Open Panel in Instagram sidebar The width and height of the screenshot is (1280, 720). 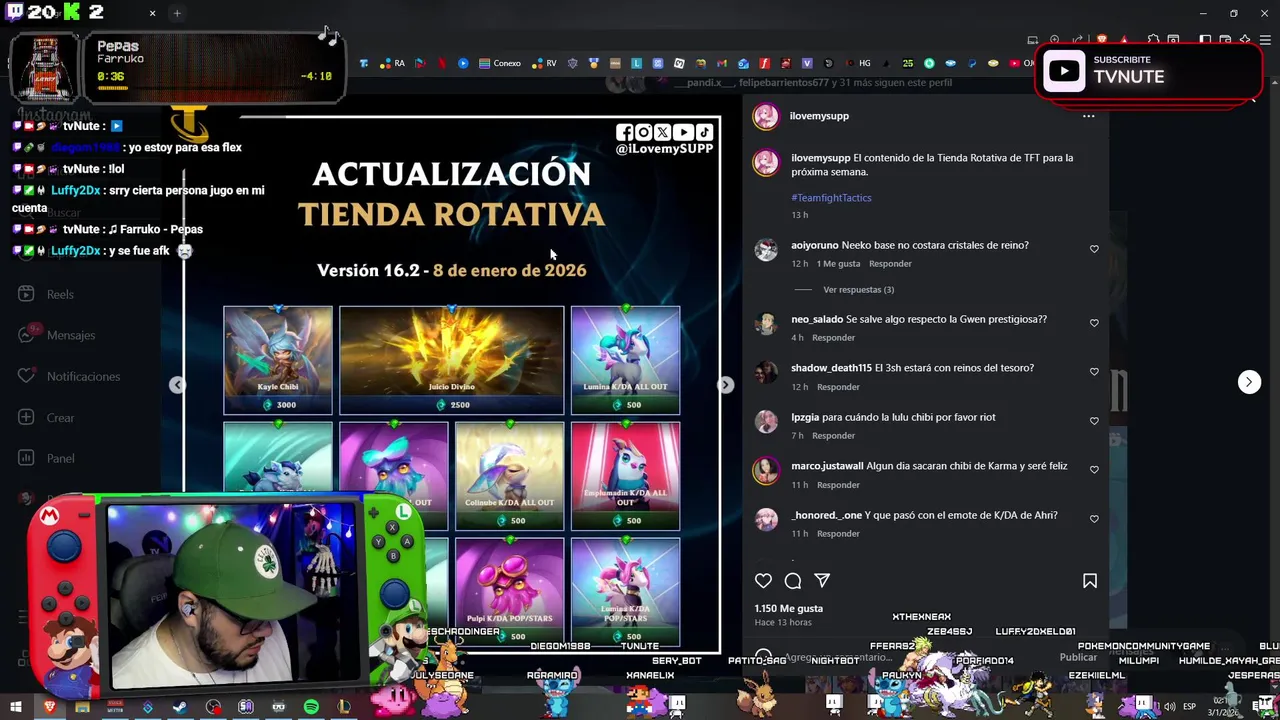[47, 458]
